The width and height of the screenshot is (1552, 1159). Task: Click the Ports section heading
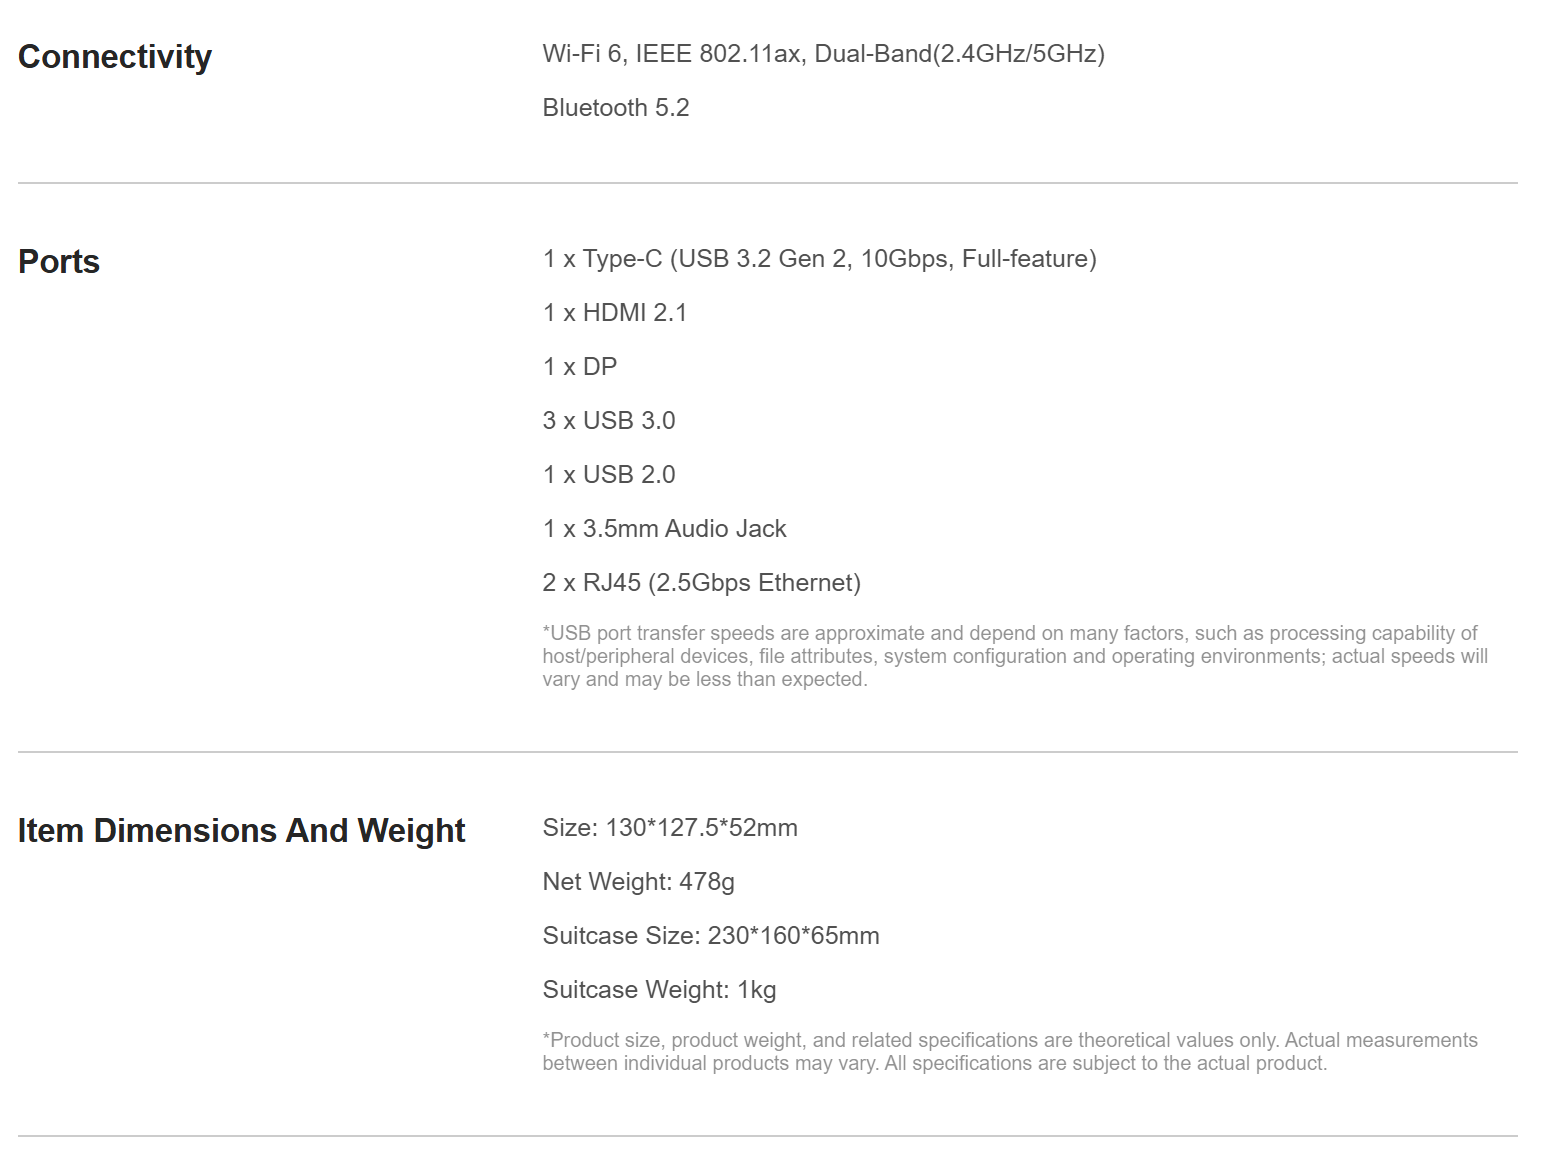tap(59, 262)
